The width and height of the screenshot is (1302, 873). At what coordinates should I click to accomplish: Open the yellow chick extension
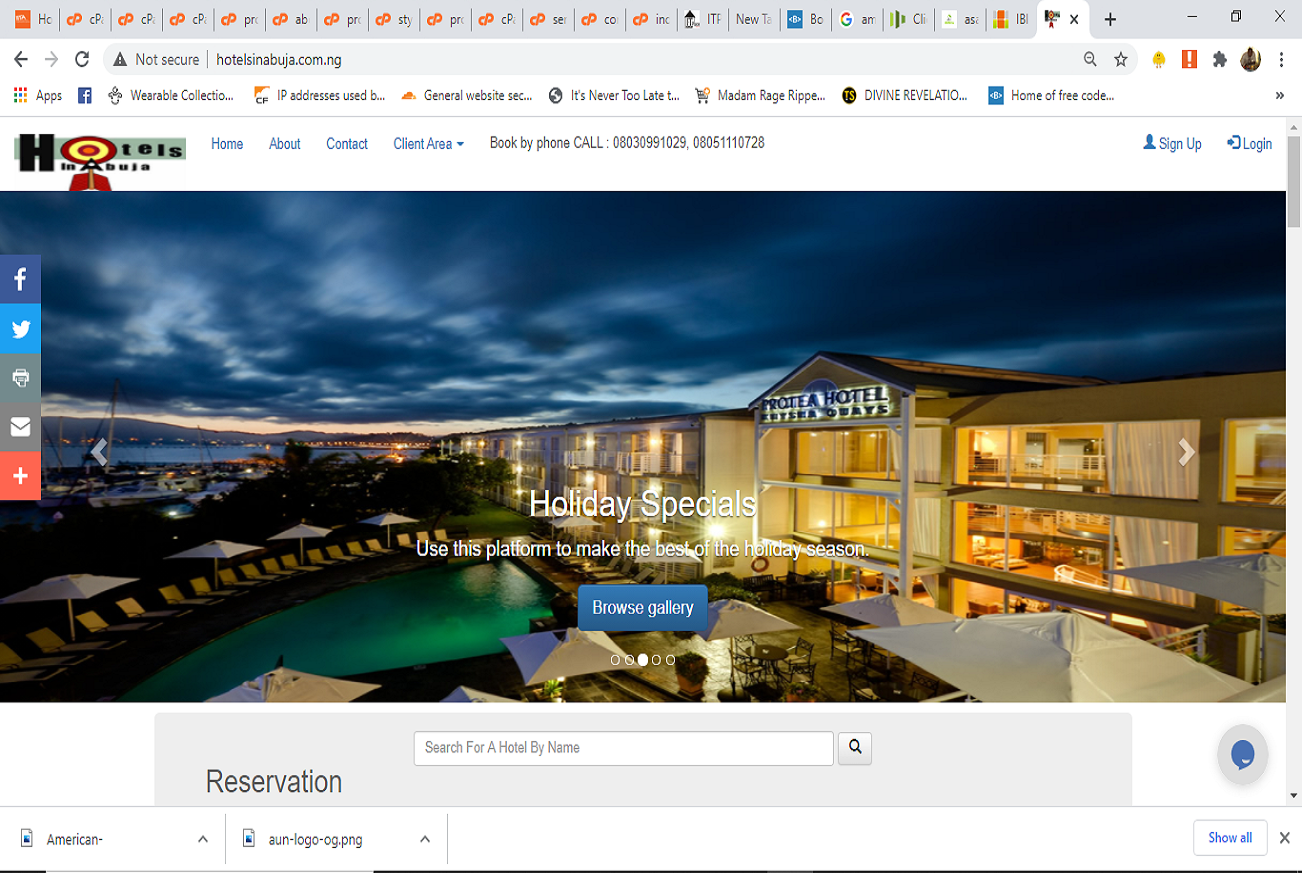pos(1159,60)
